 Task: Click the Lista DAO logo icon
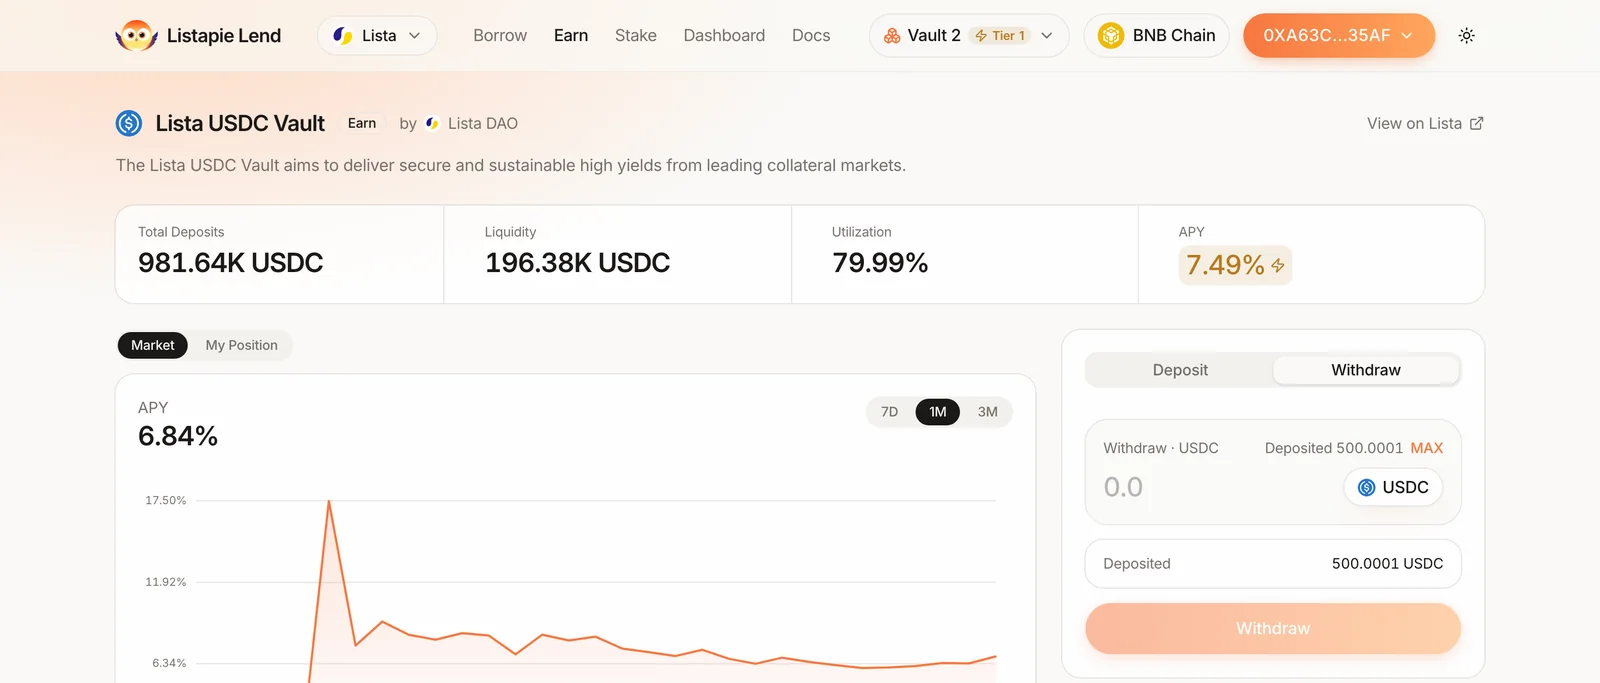[432, 123]
